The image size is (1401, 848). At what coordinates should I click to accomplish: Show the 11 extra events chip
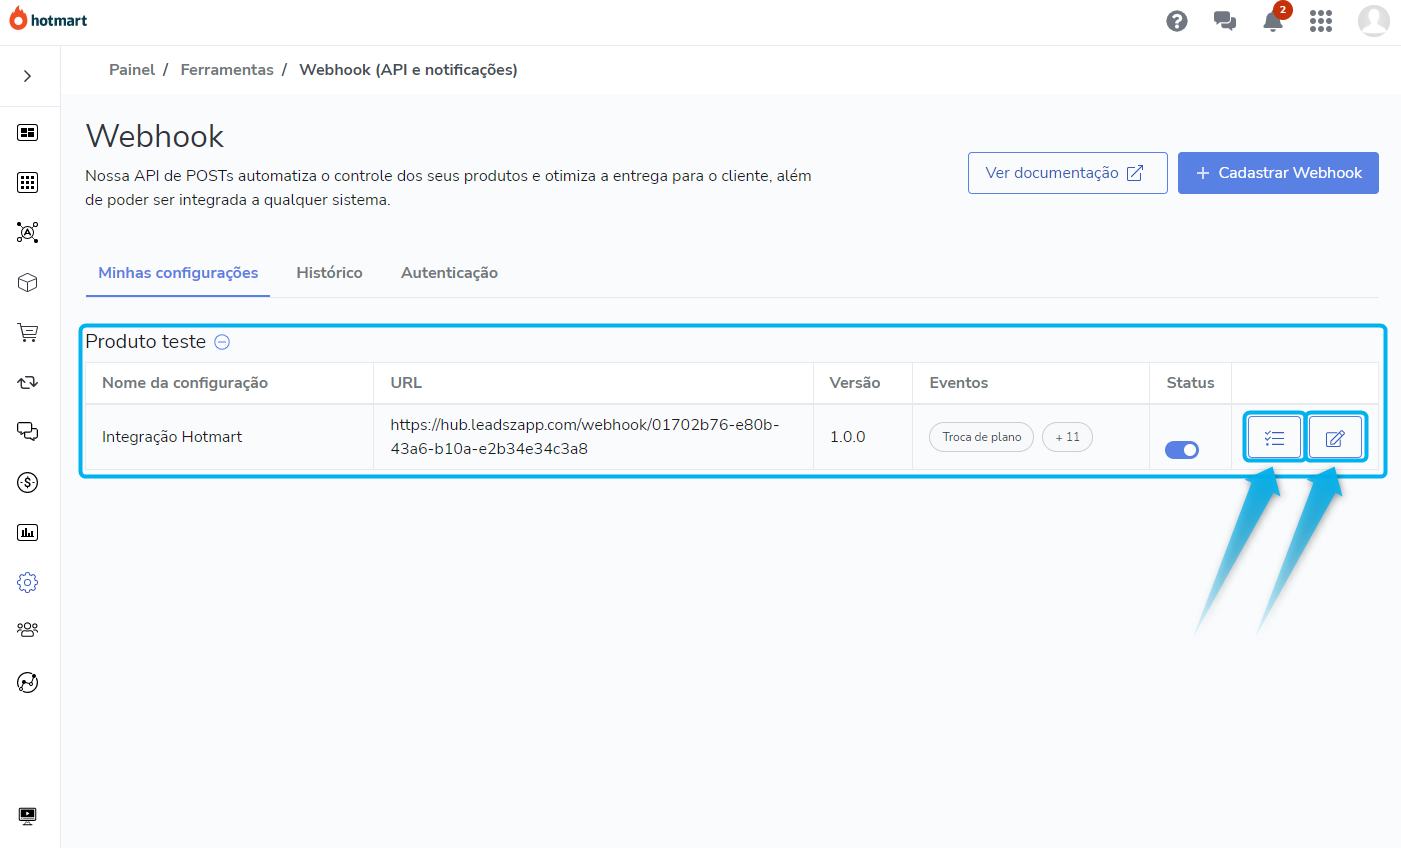click(x=1067, y=437)
